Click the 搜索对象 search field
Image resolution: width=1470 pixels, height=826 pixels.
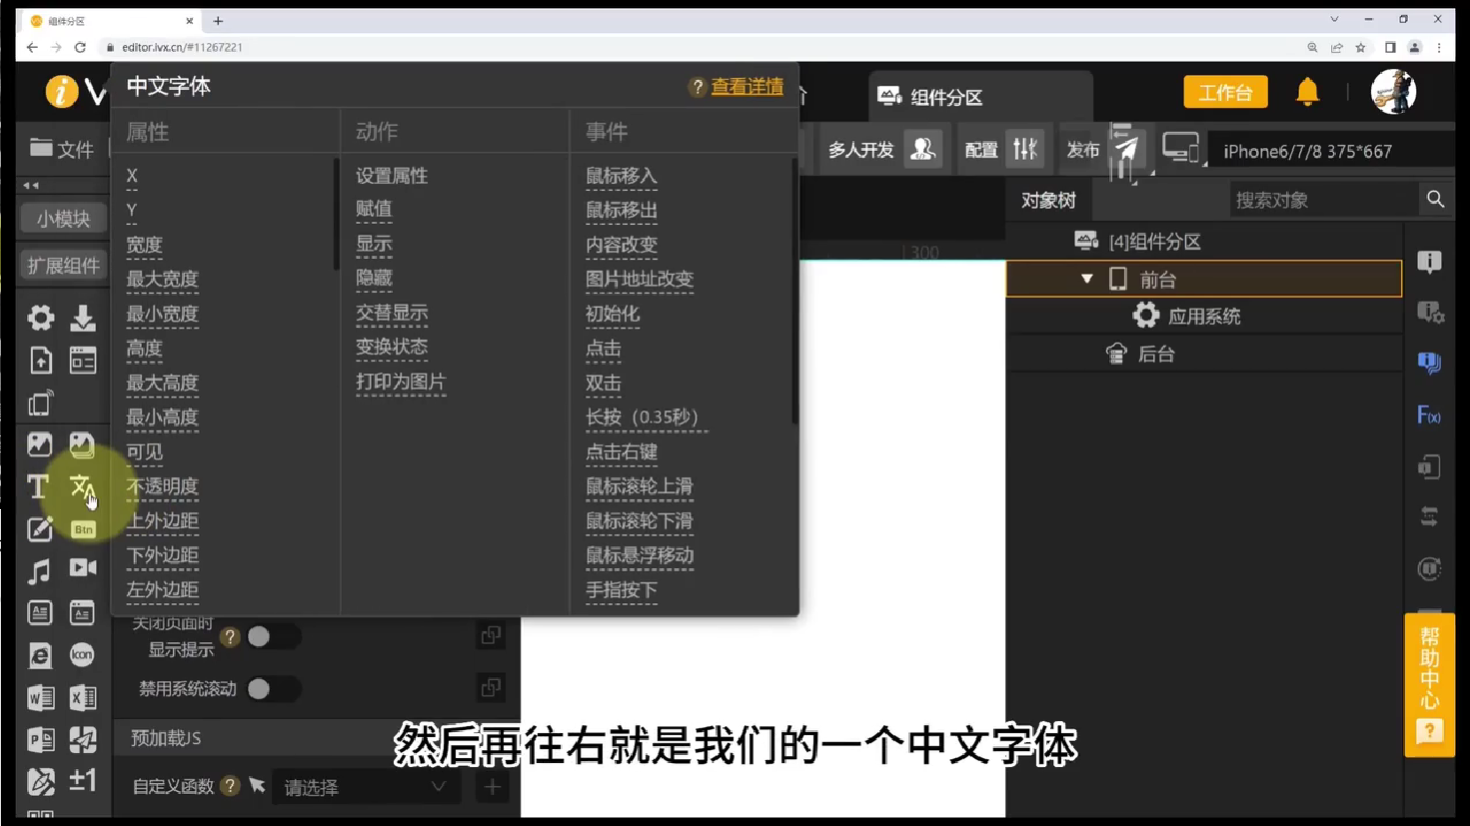1323,200
